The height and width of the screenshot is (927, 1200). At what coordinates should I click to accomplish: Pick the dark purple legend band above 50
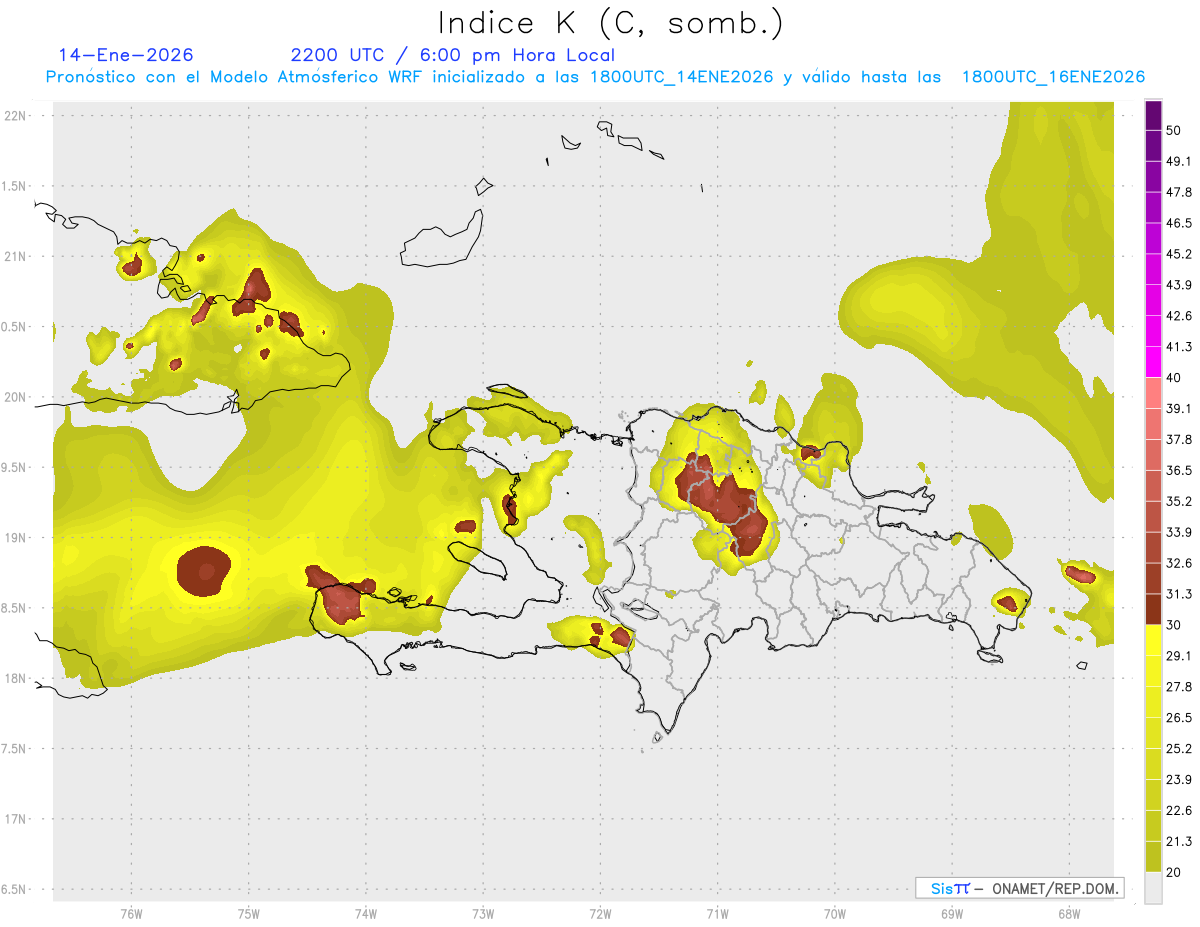(x=1154, y=115)
